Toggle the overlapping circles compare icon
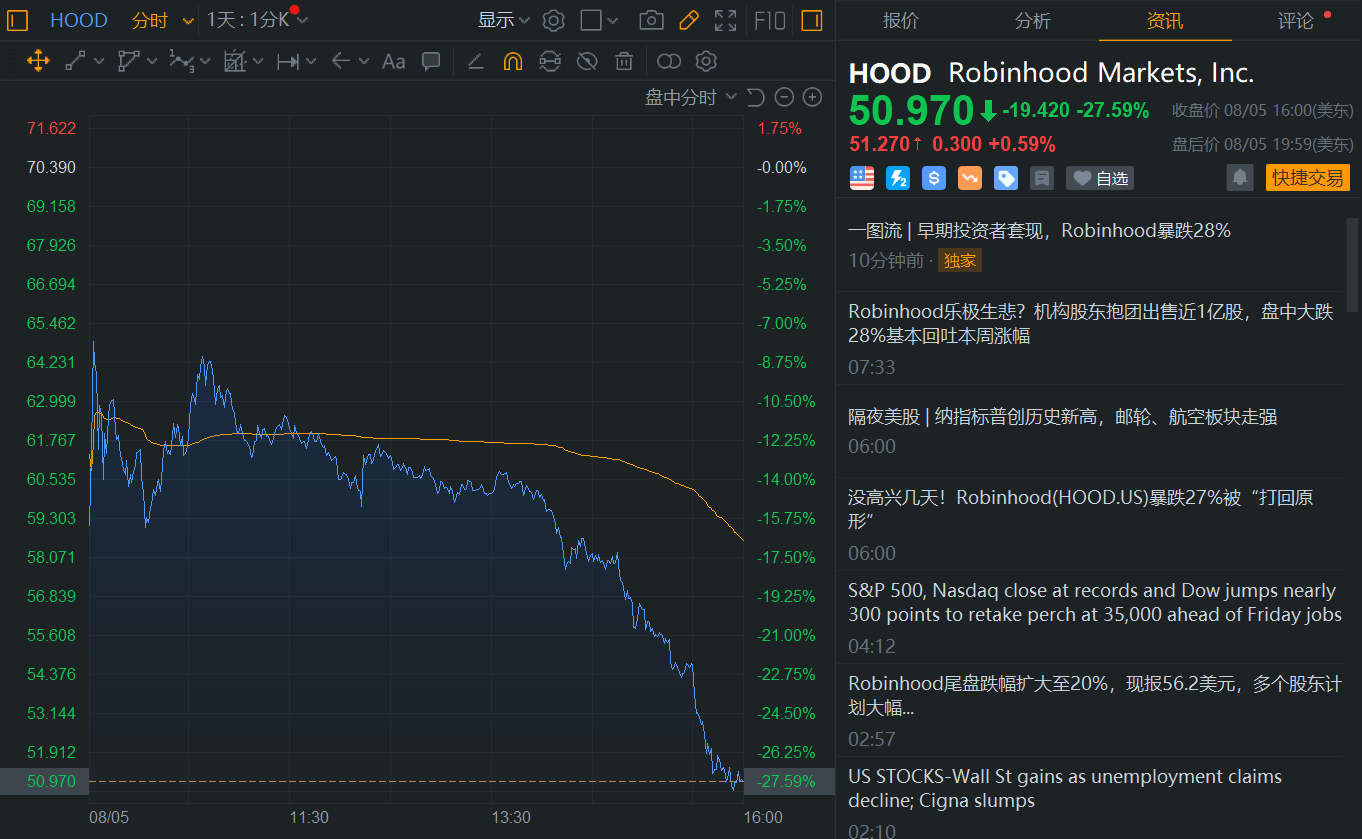This screenshot has width=1362, height=839. pos(669,61)
